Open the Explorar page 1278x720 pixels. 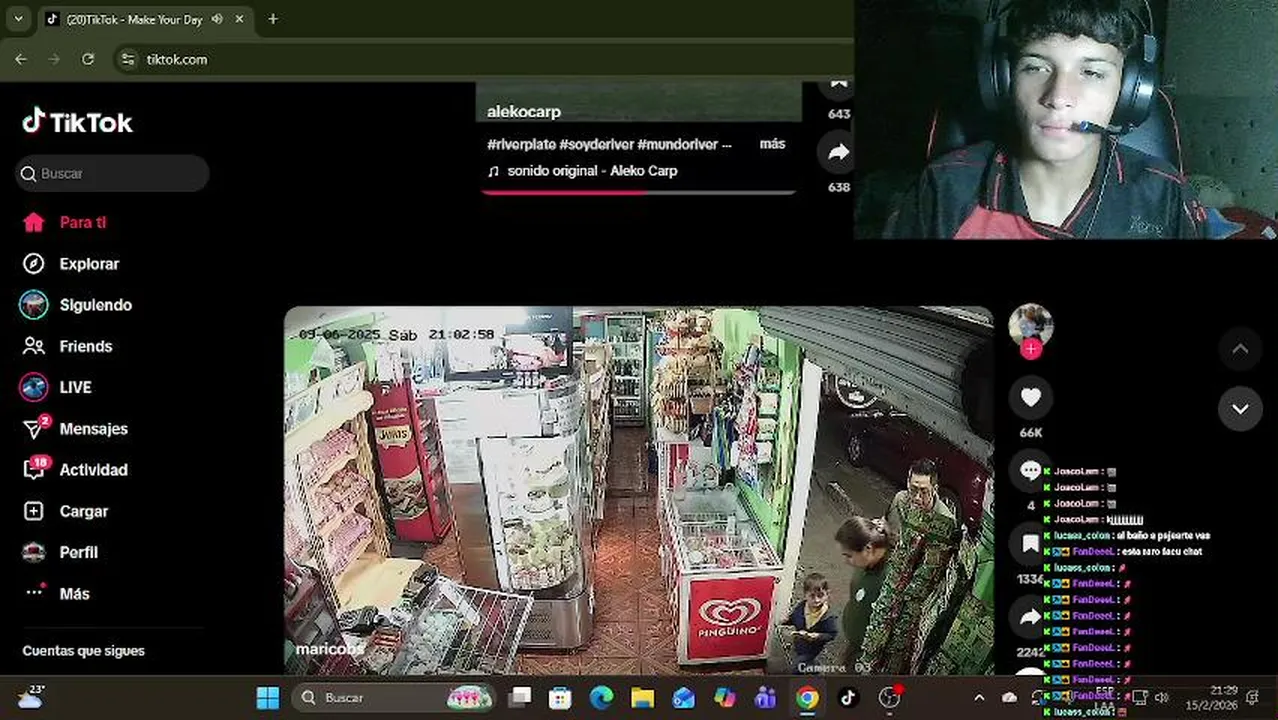(70, 264)
